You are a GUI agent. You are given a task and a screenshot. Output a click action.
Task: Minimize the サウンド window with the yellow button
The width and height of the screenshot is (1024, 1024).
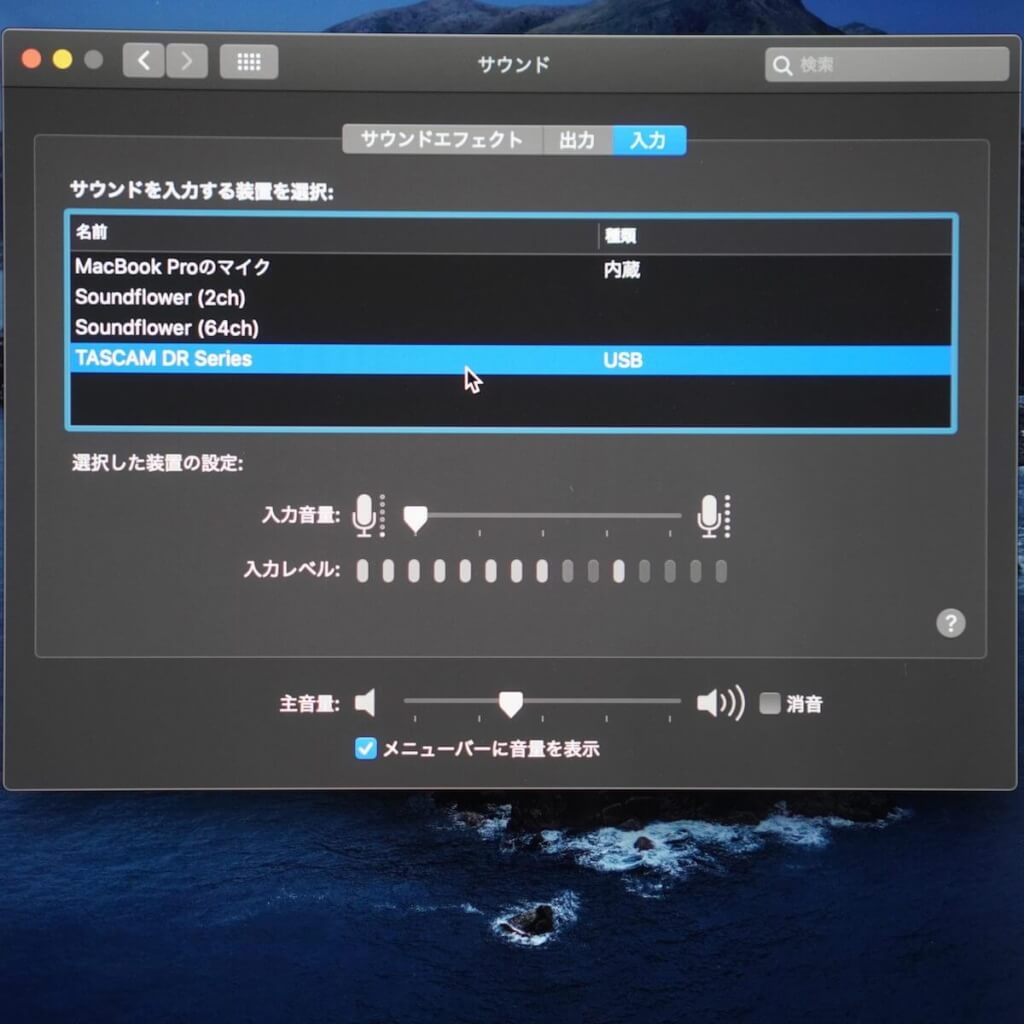(63, 59)
